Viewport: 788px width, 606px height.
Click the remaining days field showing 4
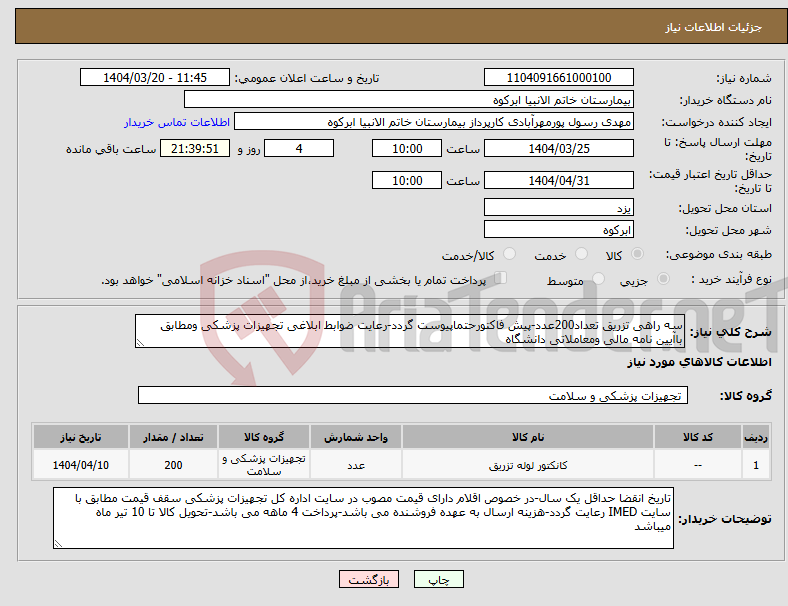point(299,149)
